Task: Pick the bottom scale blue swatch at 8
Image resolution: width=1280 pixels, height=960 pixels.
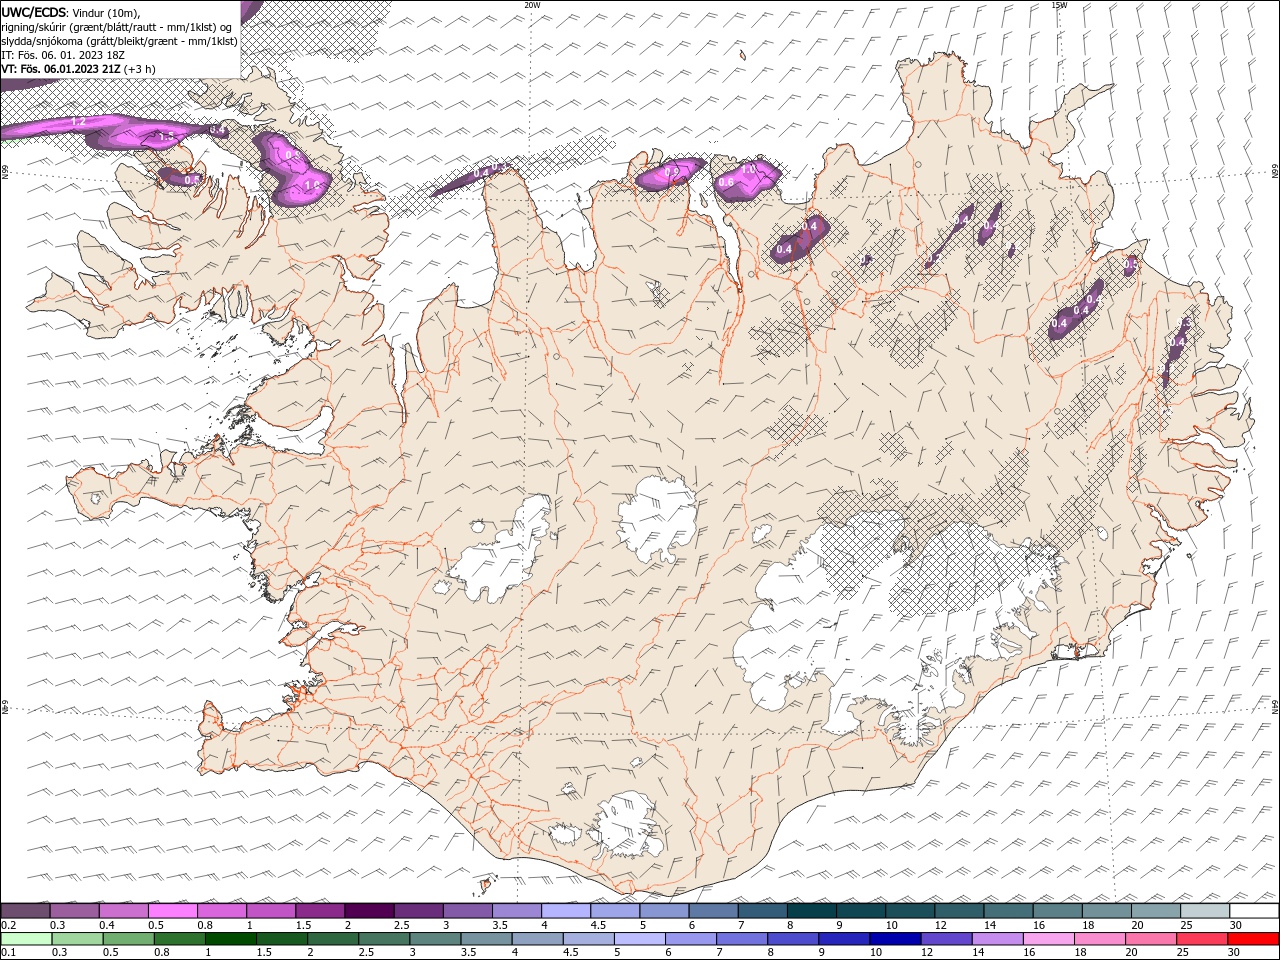Action: click(793, 939)
